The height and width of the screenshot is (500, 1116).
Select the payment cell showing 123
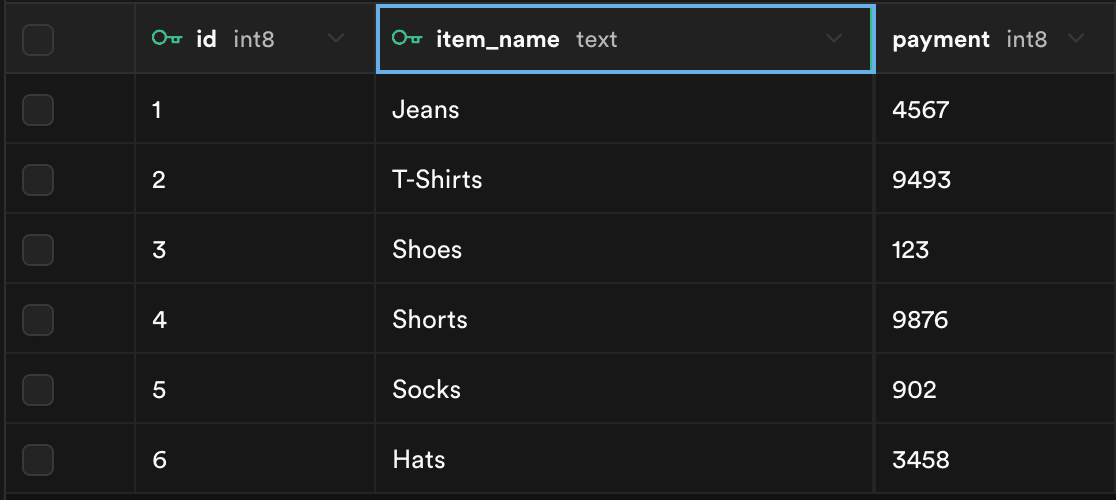tap(911, 250)
